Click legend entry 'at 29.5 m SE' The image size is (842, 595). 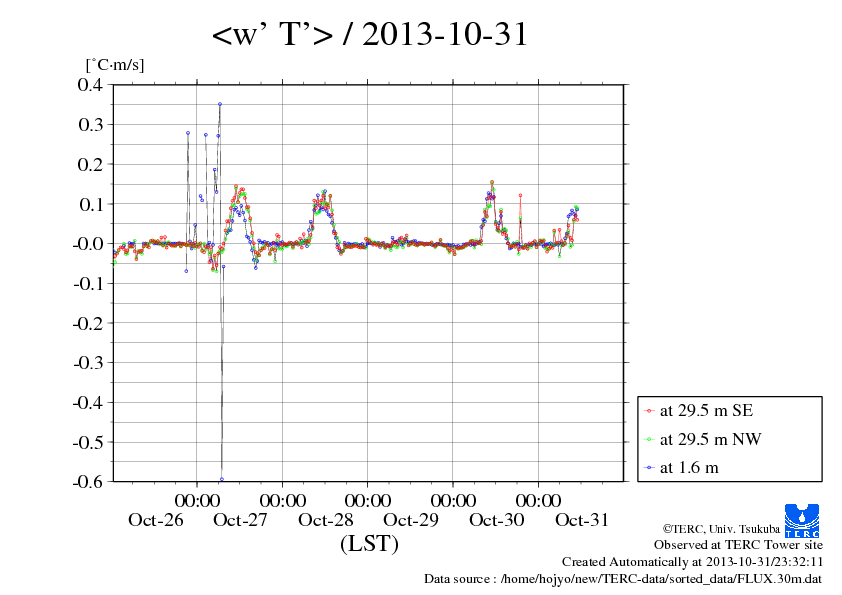[706, 411]
